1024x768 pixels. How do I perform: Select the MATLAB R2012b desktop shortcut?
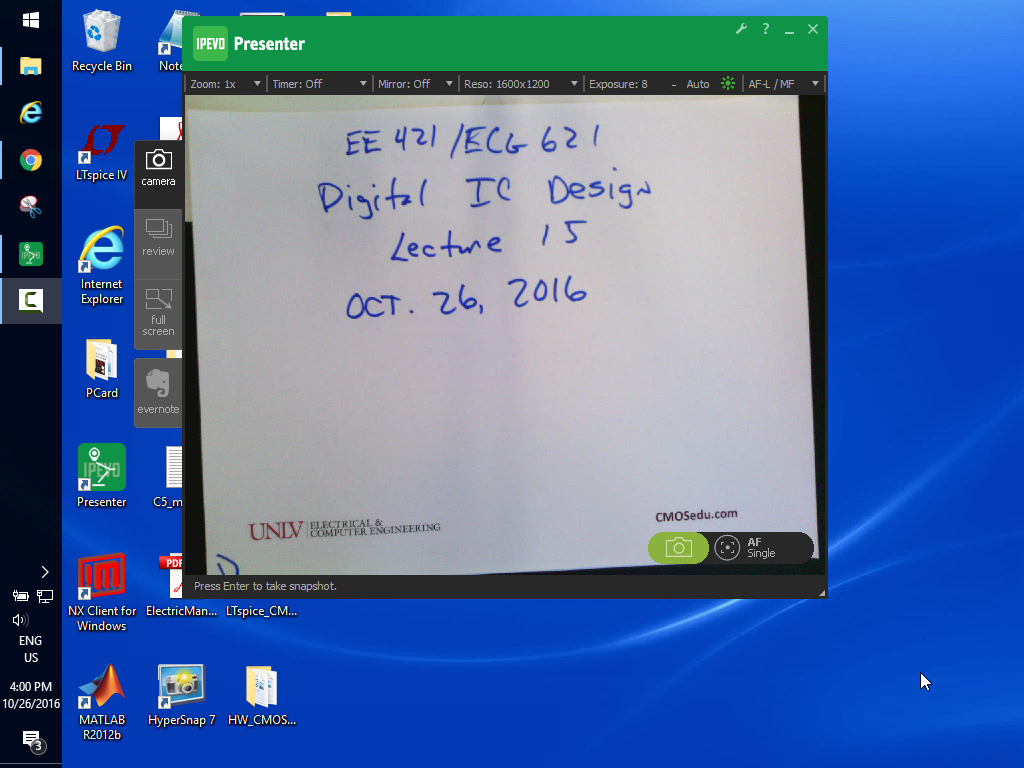102,702
